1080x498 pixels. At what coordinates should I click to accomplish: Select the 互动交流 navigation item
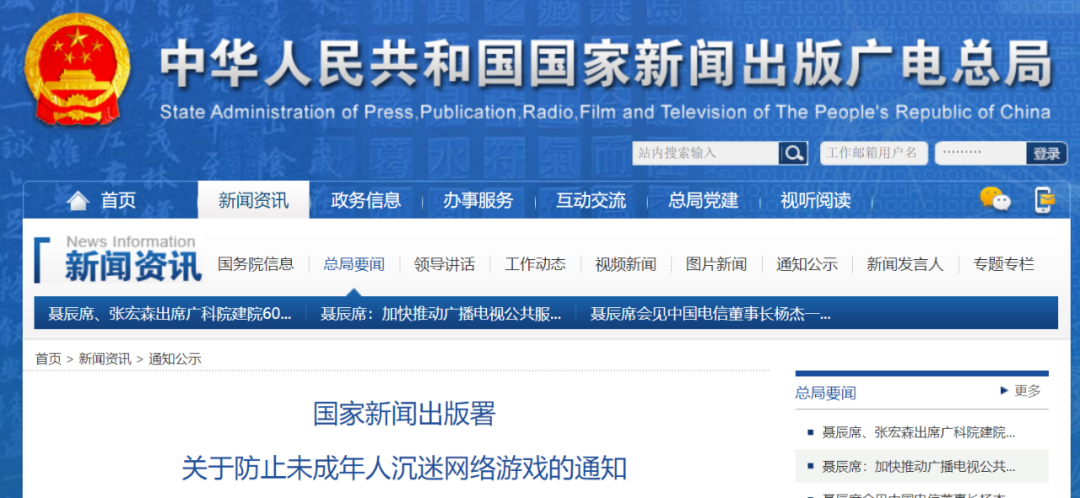tap(591, 200)
